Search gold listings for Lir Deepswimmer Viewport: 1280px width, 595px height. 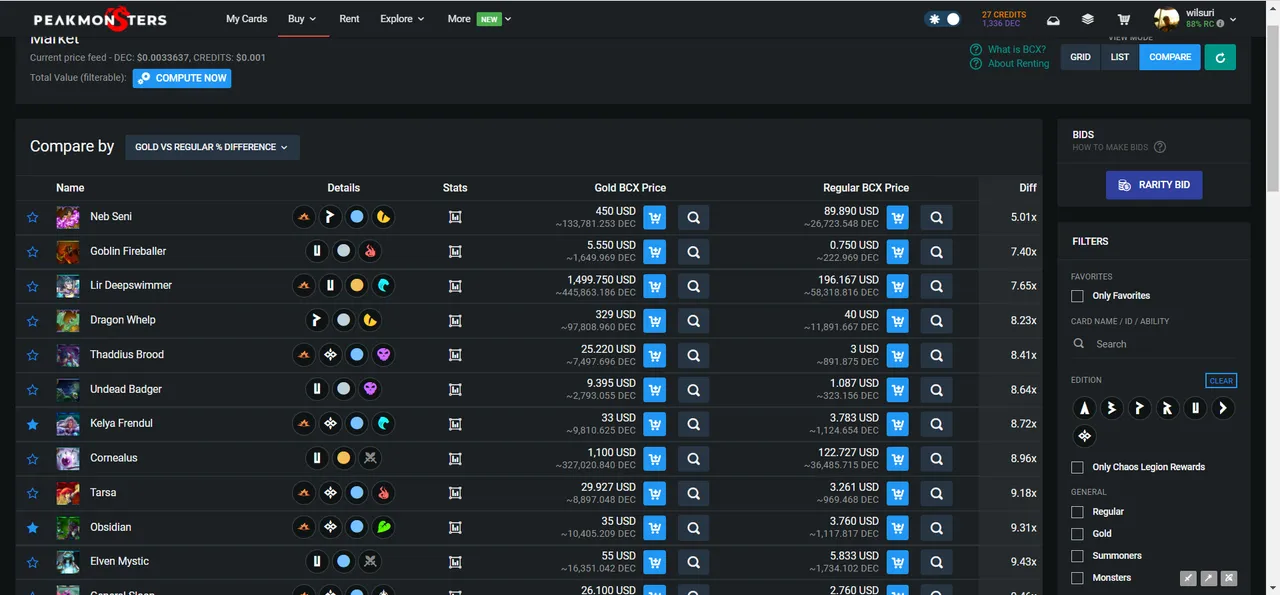693,287
